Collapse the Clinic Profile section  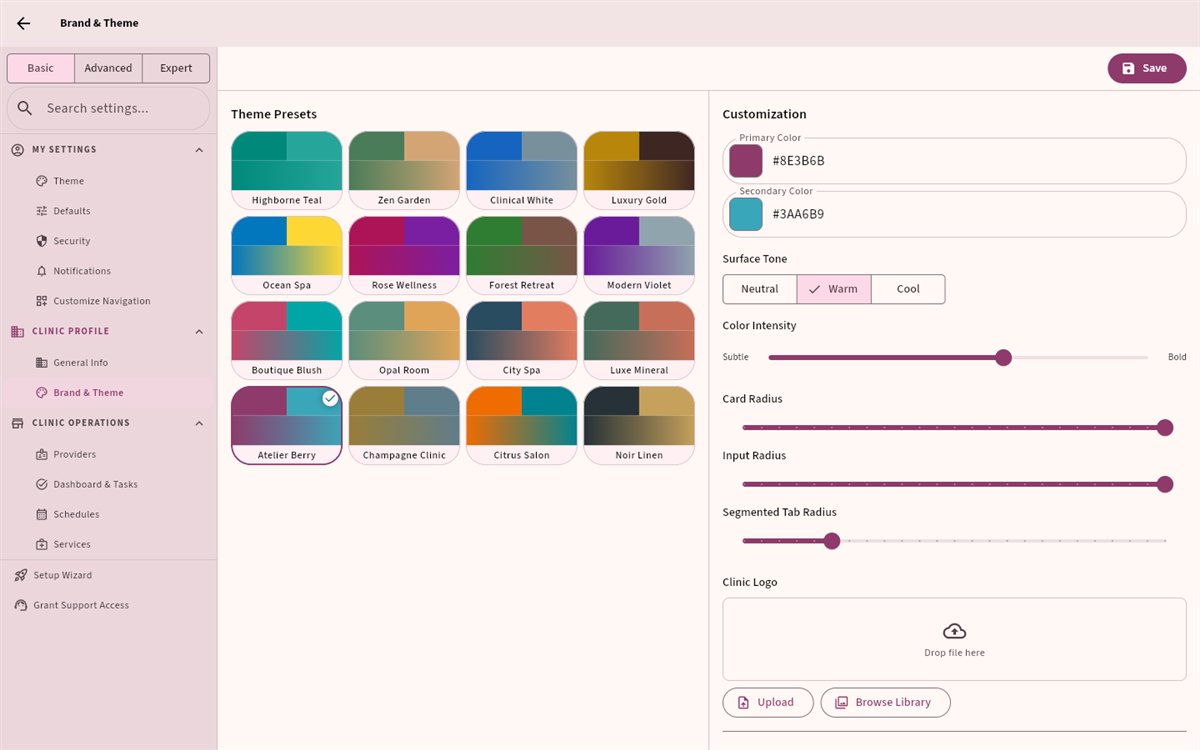199,331
